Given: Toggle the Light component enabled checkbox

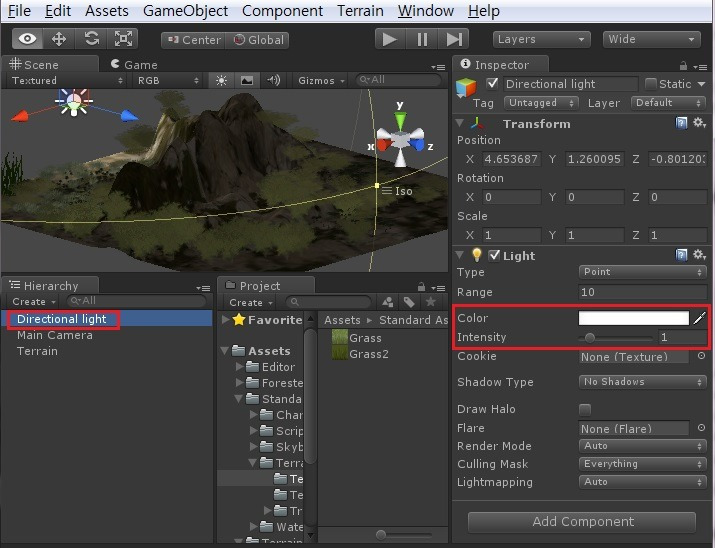Looking at the screenshot, I should [x=494, y=255].
